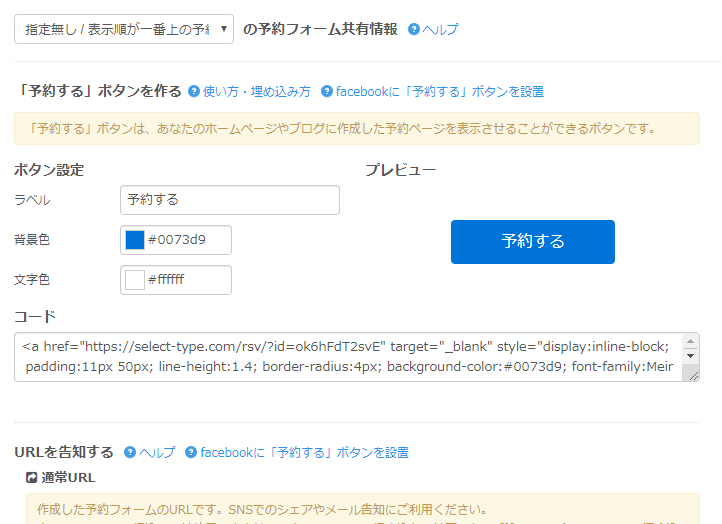Screen dimensions: 722x524
Task: Click the 背景色 hex value field #0073d9
Action: (x=187, y=240)
